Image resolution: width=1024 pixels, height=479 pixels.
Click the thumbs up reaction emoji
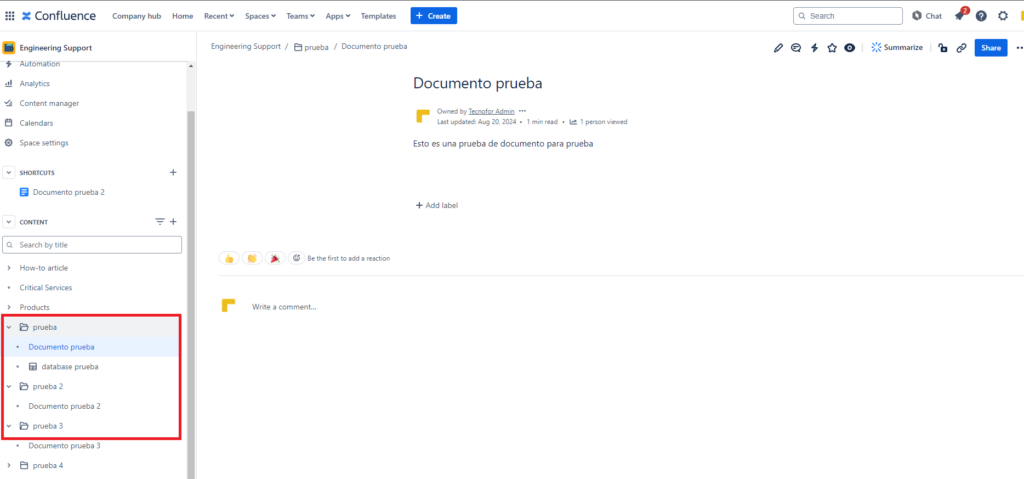pyautogui.click(x=229, y=258)
